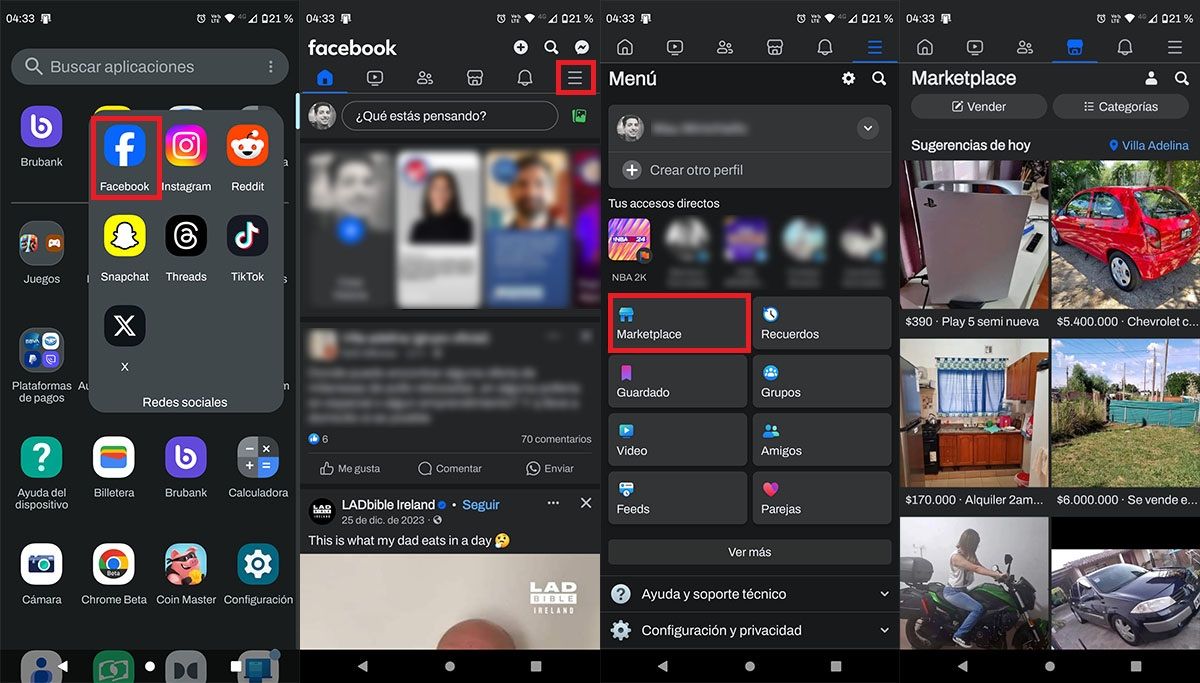
Task: Open the hamburger menu tab in Facebook feed
Action: (x=575, y=78)
